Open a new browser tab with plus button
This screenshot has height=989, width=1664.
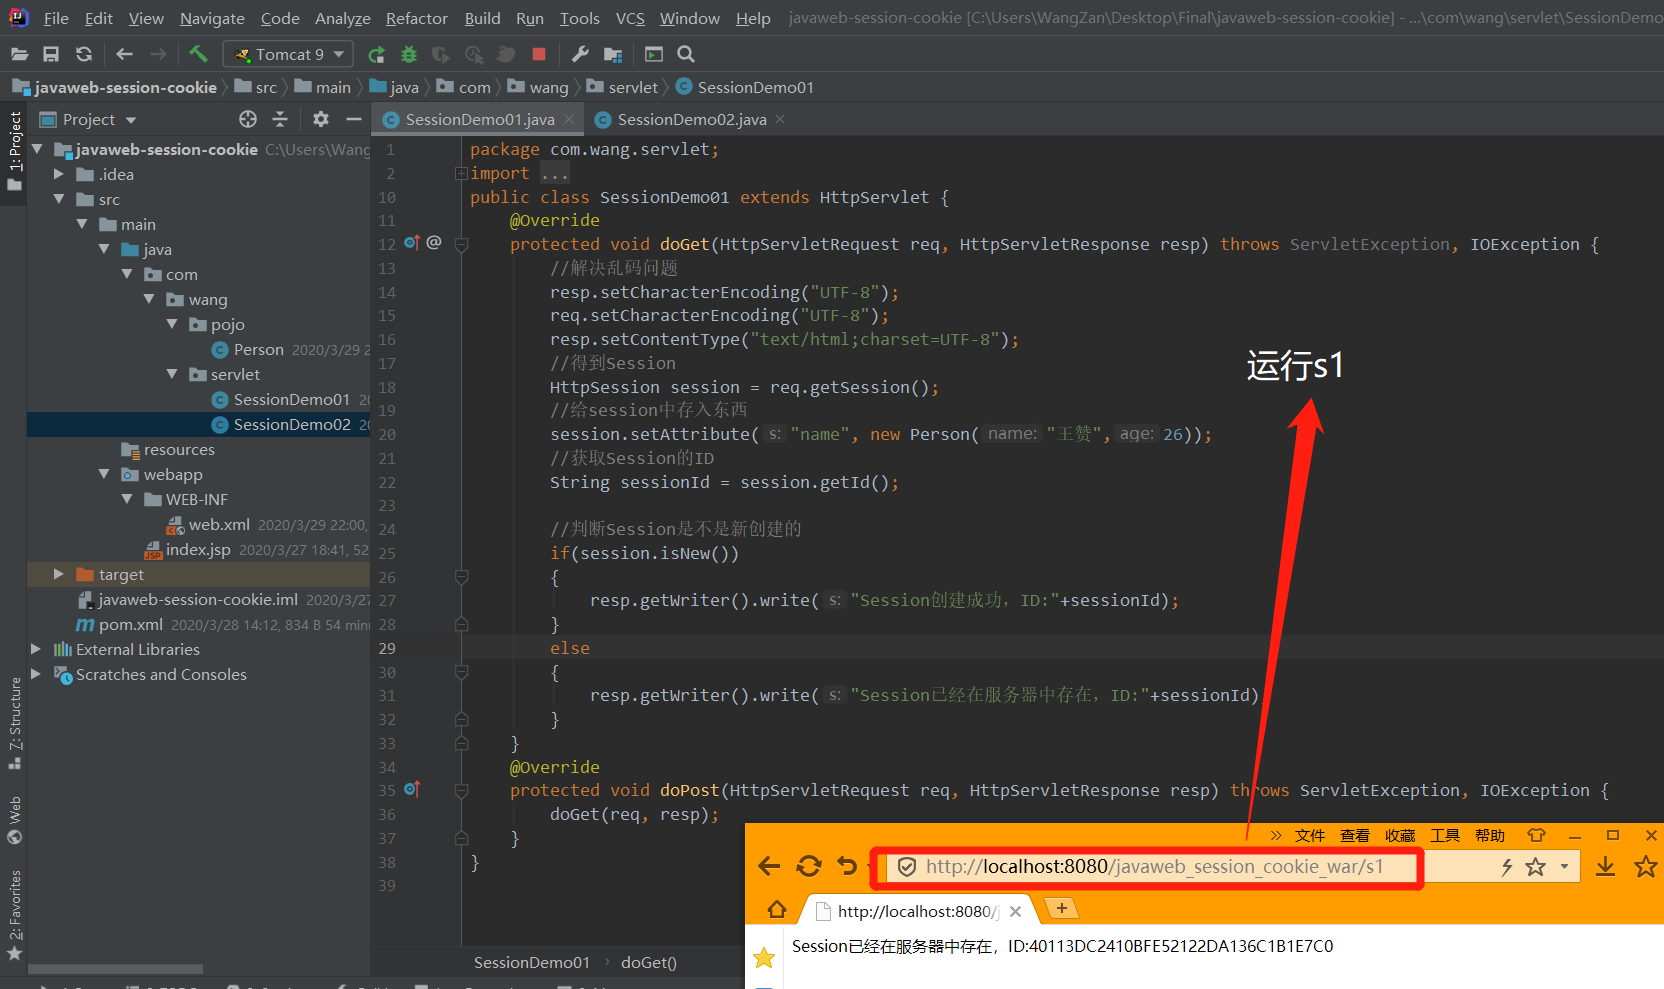1061,908
